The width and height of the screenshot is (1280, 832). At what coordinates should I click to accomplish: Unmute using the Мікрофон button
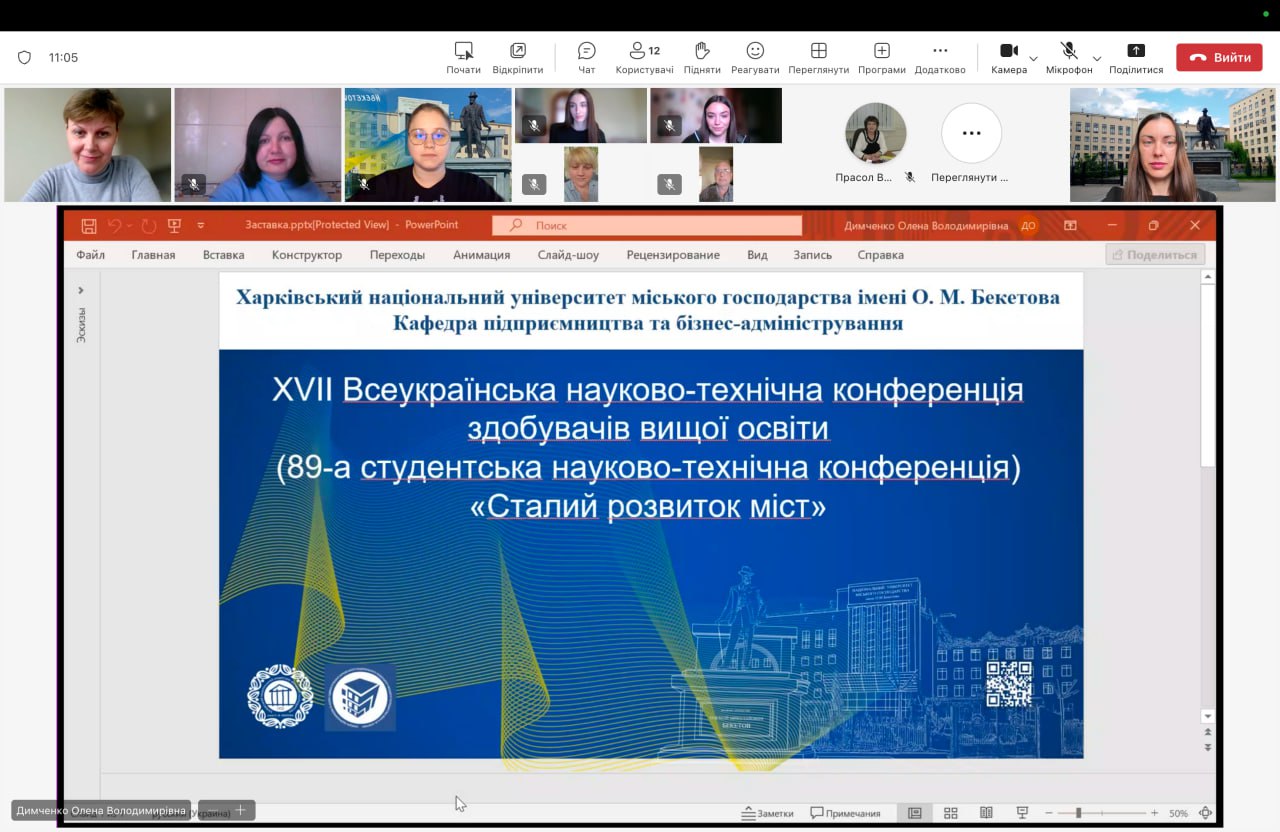[x=1069, y=58]
